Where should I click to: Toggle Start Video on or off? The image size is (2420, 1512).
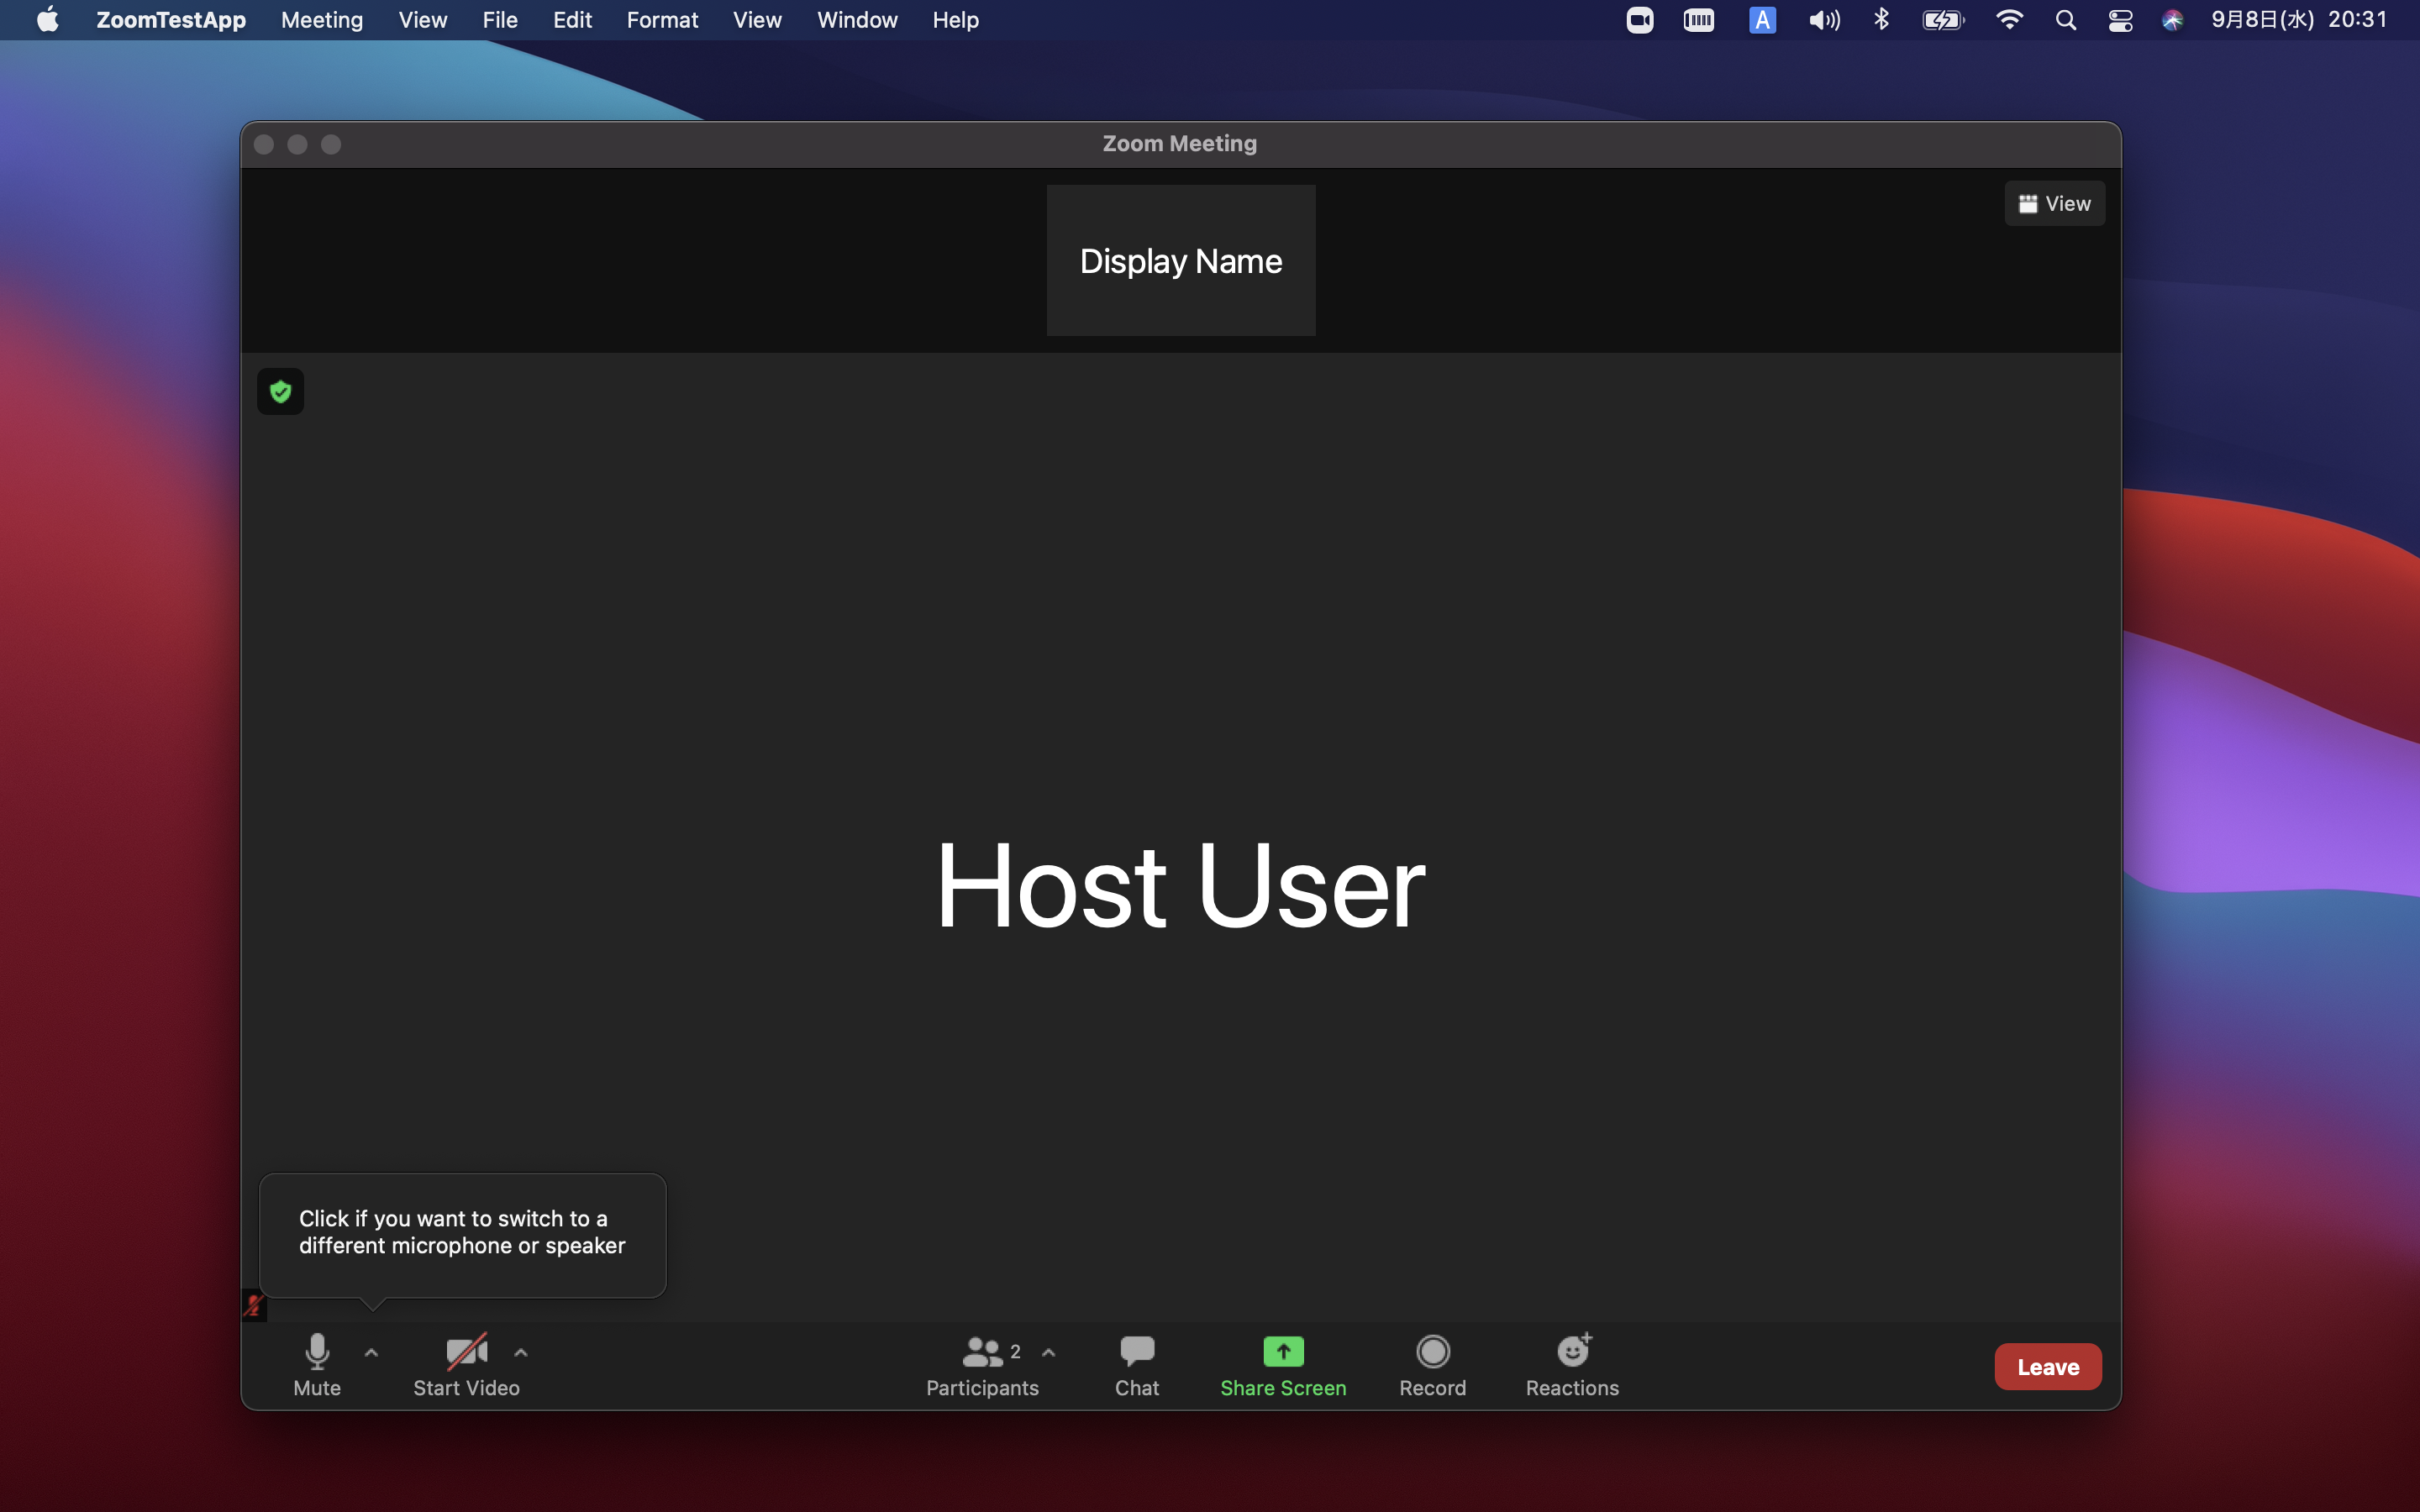[x=466, y=1364]
